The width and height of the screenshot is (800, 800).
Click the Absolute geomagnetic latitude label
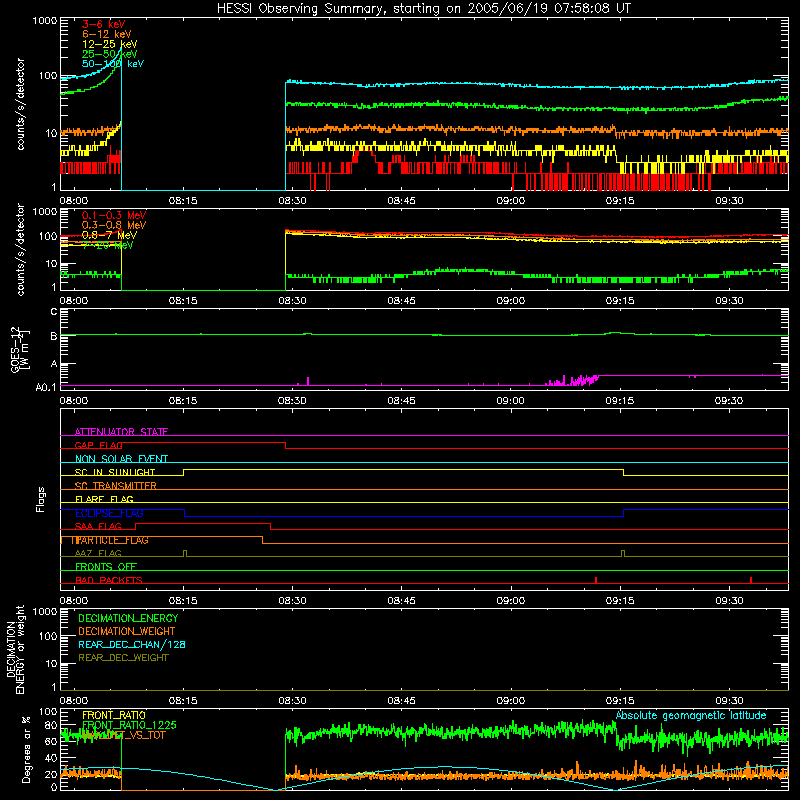click(691, 716)
